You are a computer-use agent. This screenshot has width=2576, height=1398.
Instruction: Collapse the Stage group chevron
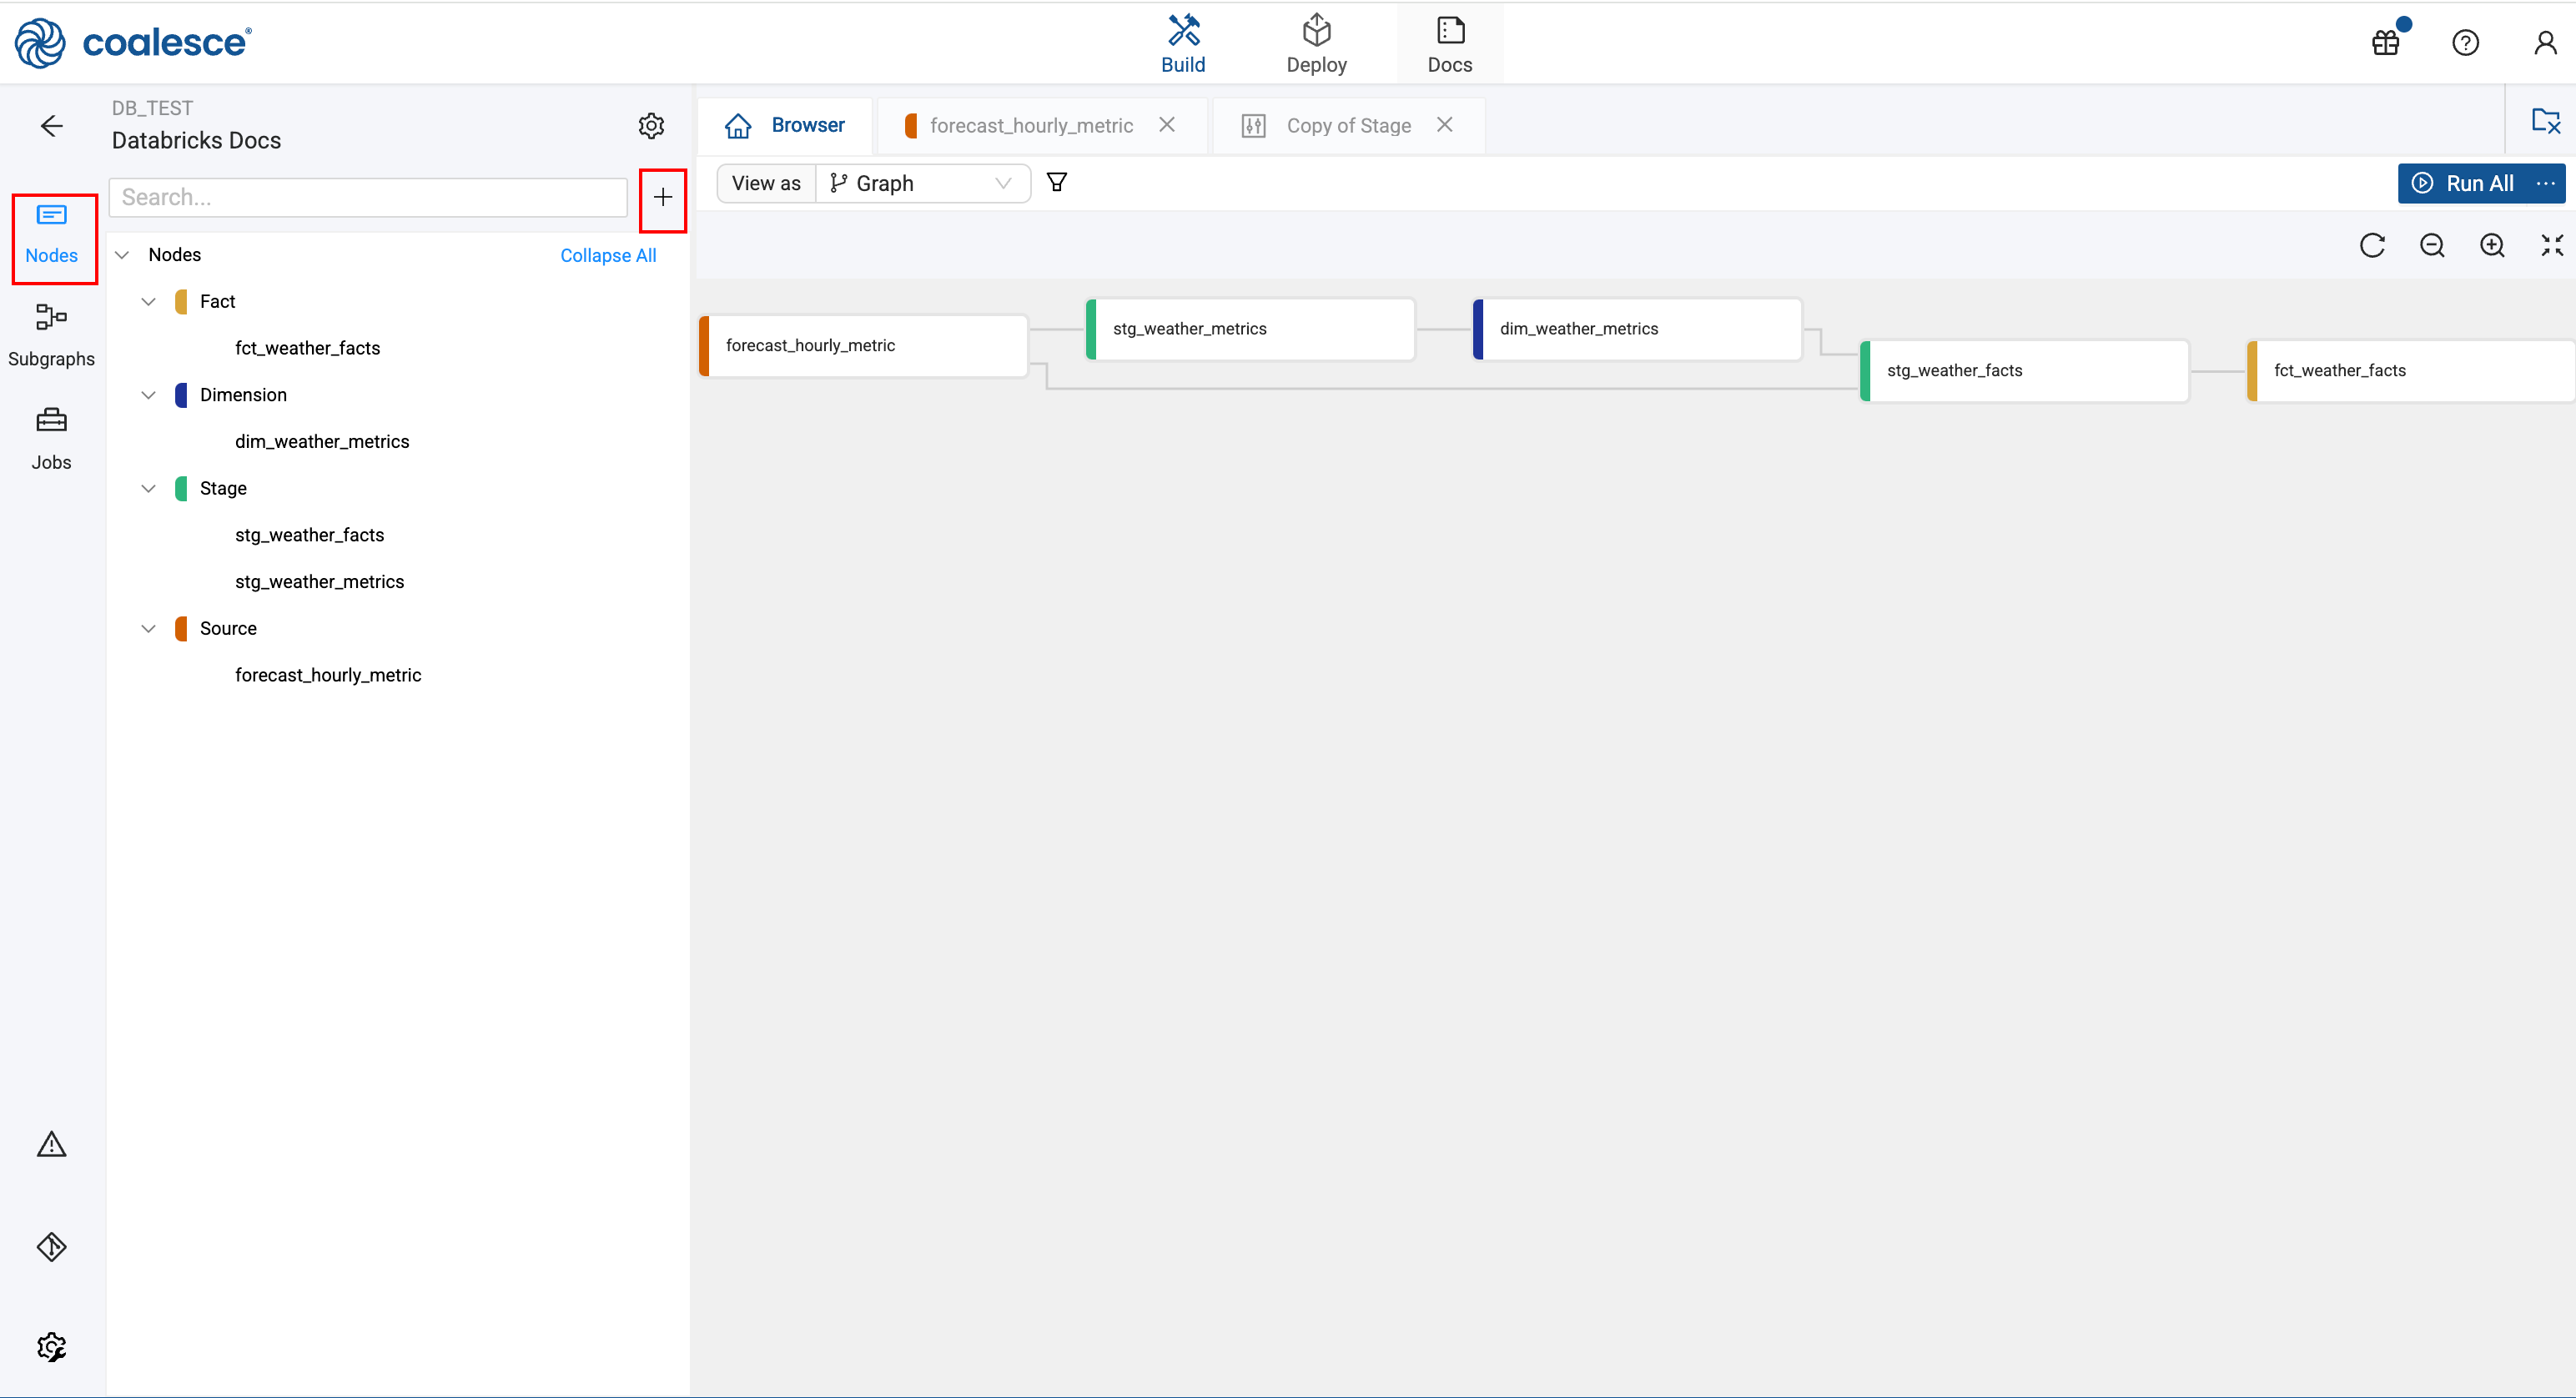click(149, 488)
